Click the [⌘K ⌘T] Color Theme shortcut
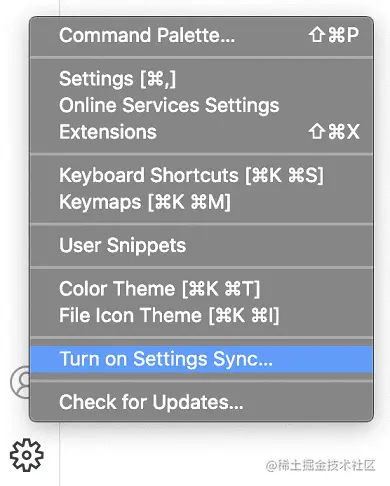Viewport: 390px width, 486px height. tap(221, 289)
